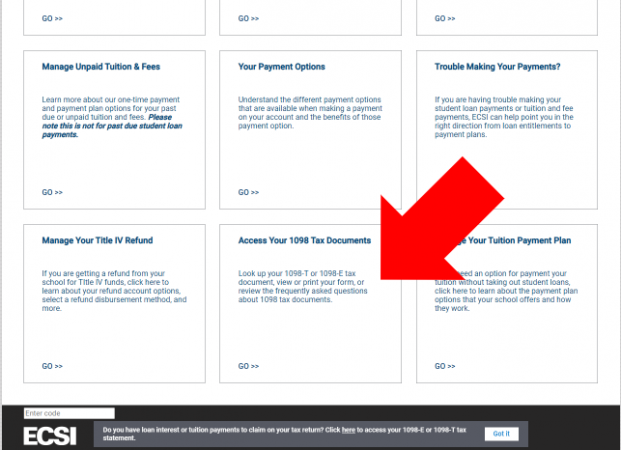Screen dimensions: 621x450
Task: Open Manage Unpaid Tuition & Fees heading
Action: point(101,67)
